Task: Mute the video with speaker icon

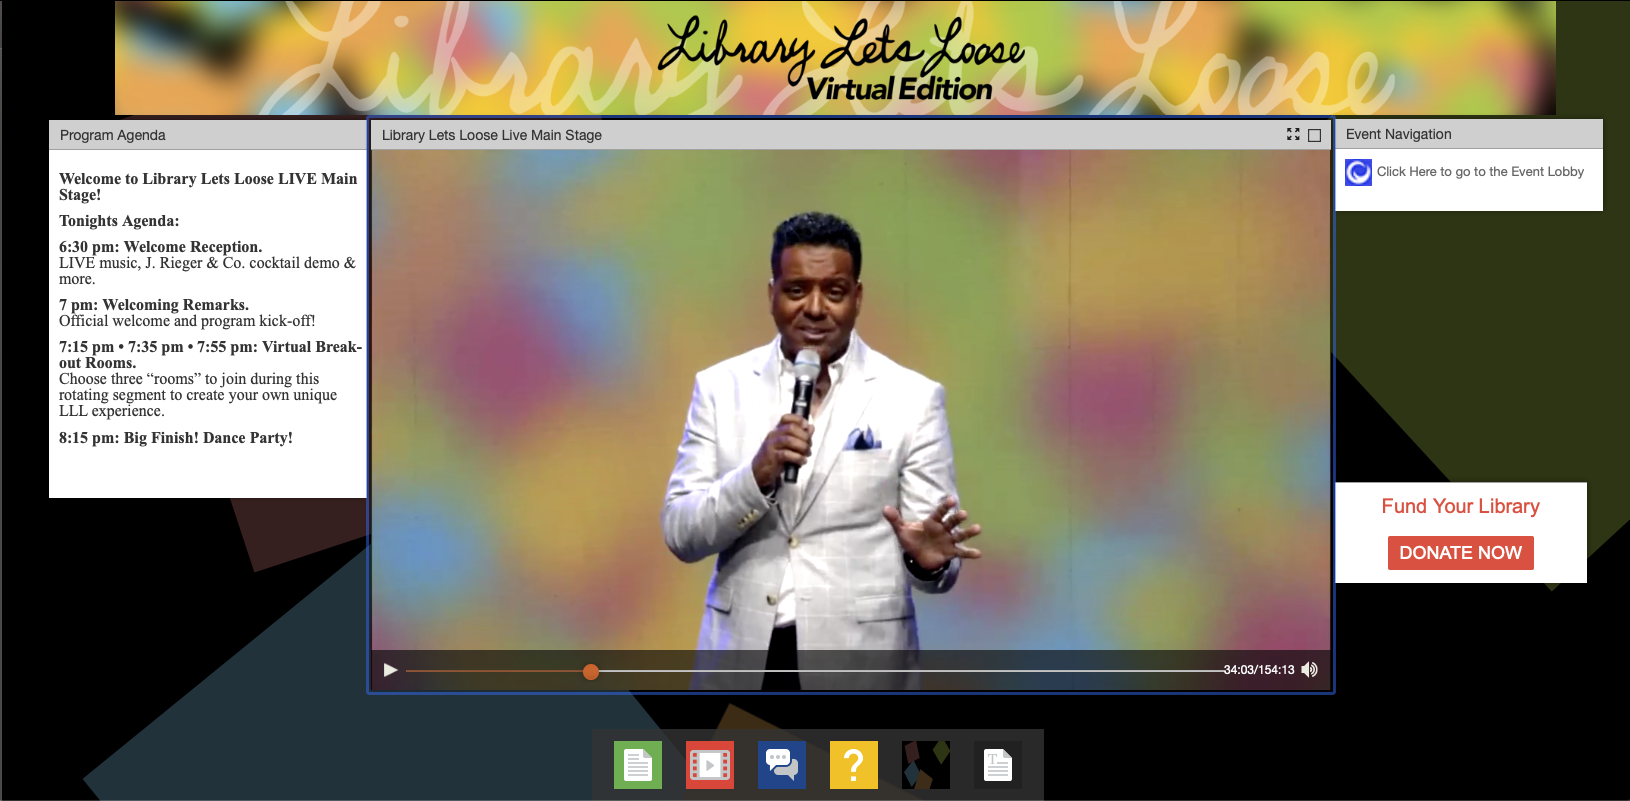Action: coord(1310,670)
